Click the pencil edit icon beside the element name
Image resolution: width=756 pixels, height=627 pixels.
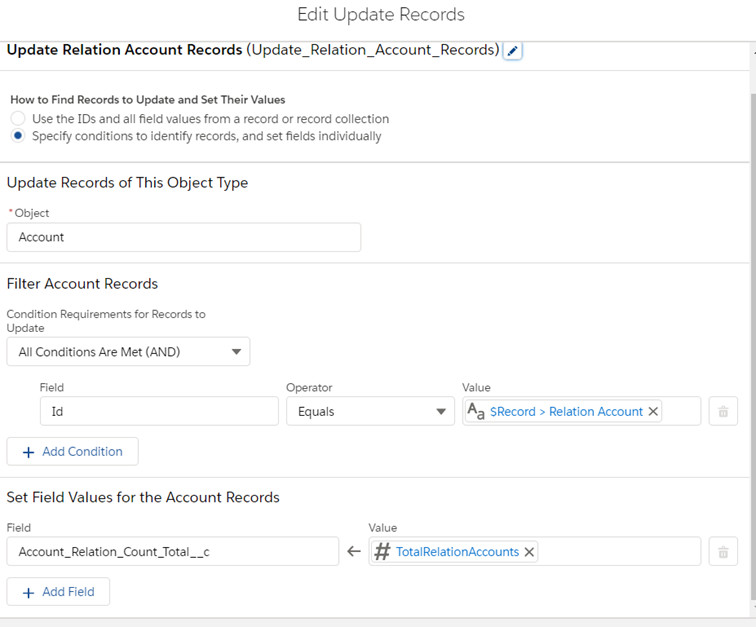[512, 51]
